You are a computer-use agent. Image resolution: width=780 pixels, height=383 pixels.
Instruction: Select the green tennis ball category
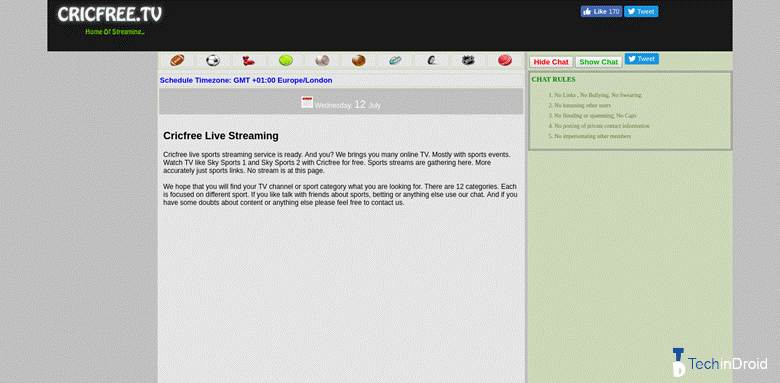click(x=286, y=61)
